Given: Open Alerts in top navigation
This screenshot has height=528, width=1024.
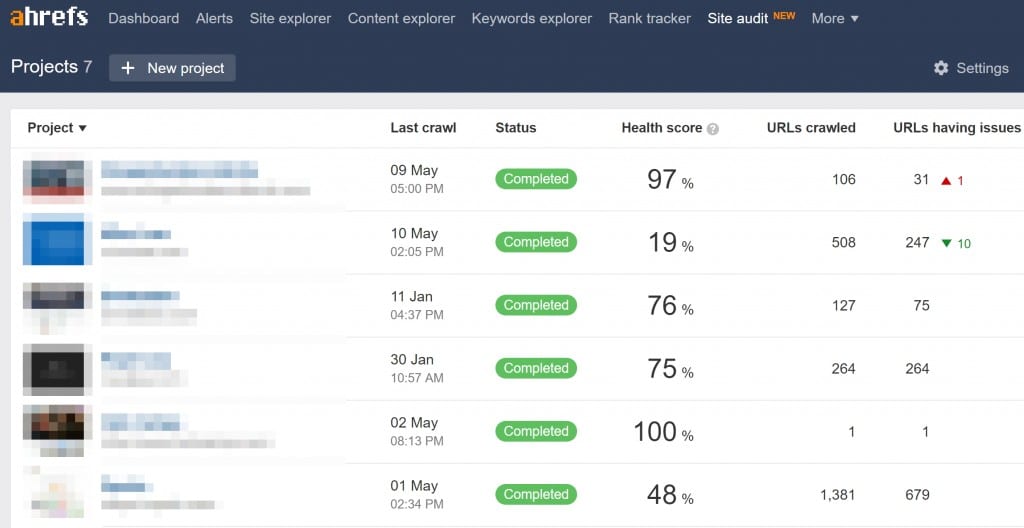Looking at the screenshot, I should pyautogui.click(x=214, y=18).
